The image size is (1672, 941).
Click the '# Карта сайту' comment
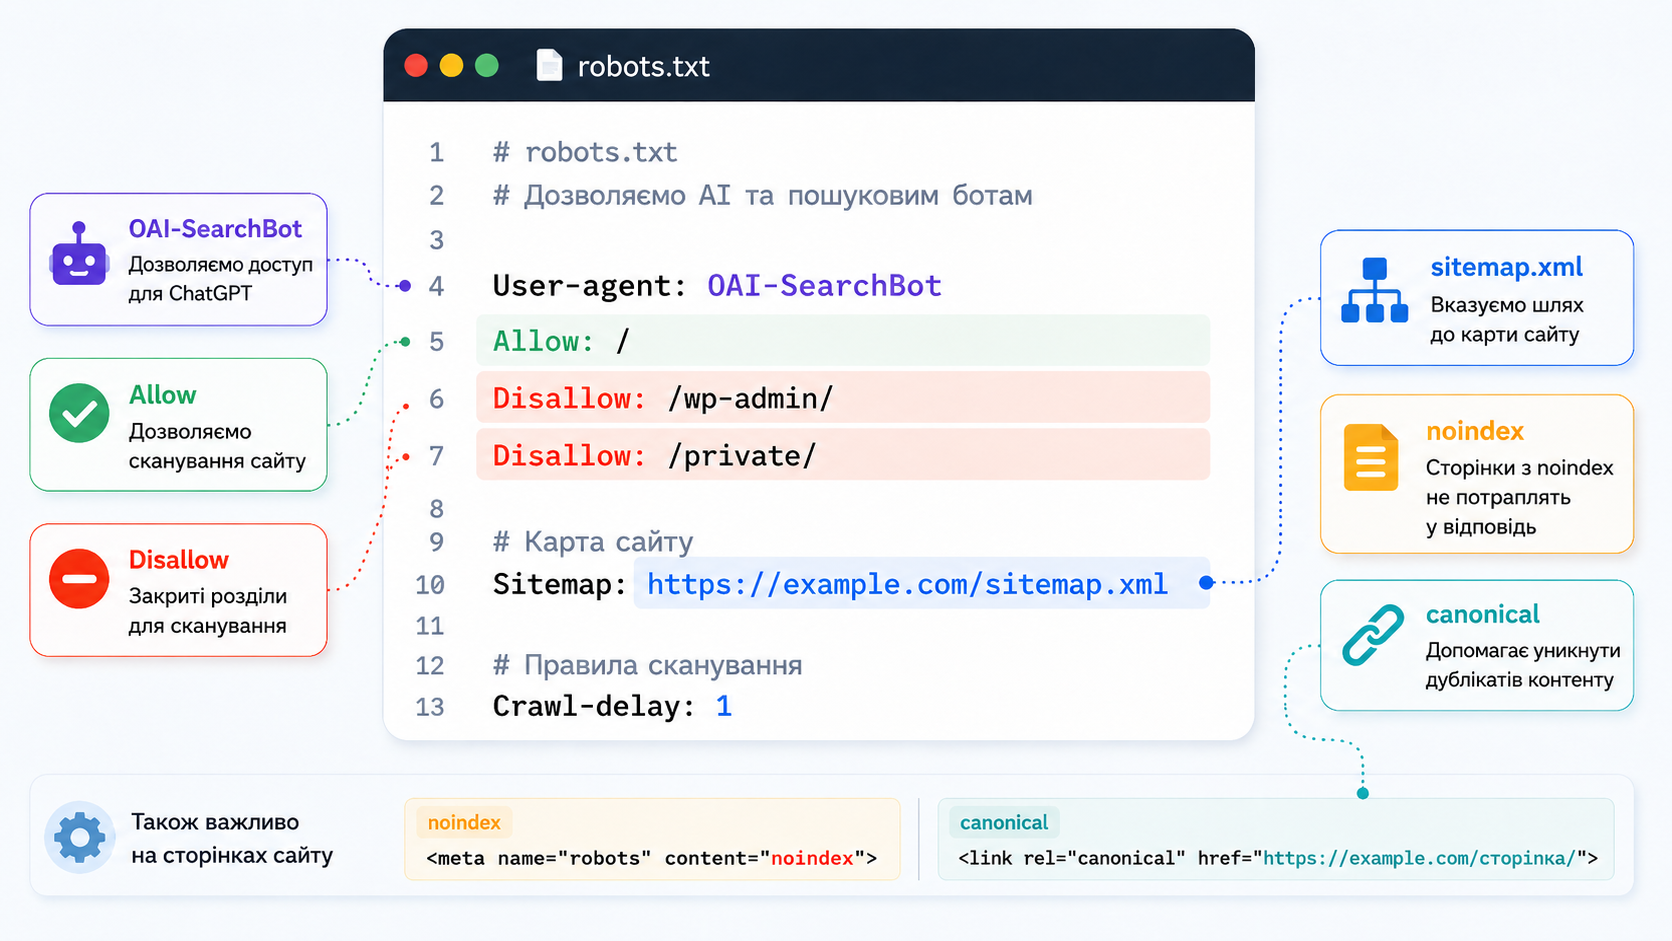pyautogui.click(x=593, y=542)
